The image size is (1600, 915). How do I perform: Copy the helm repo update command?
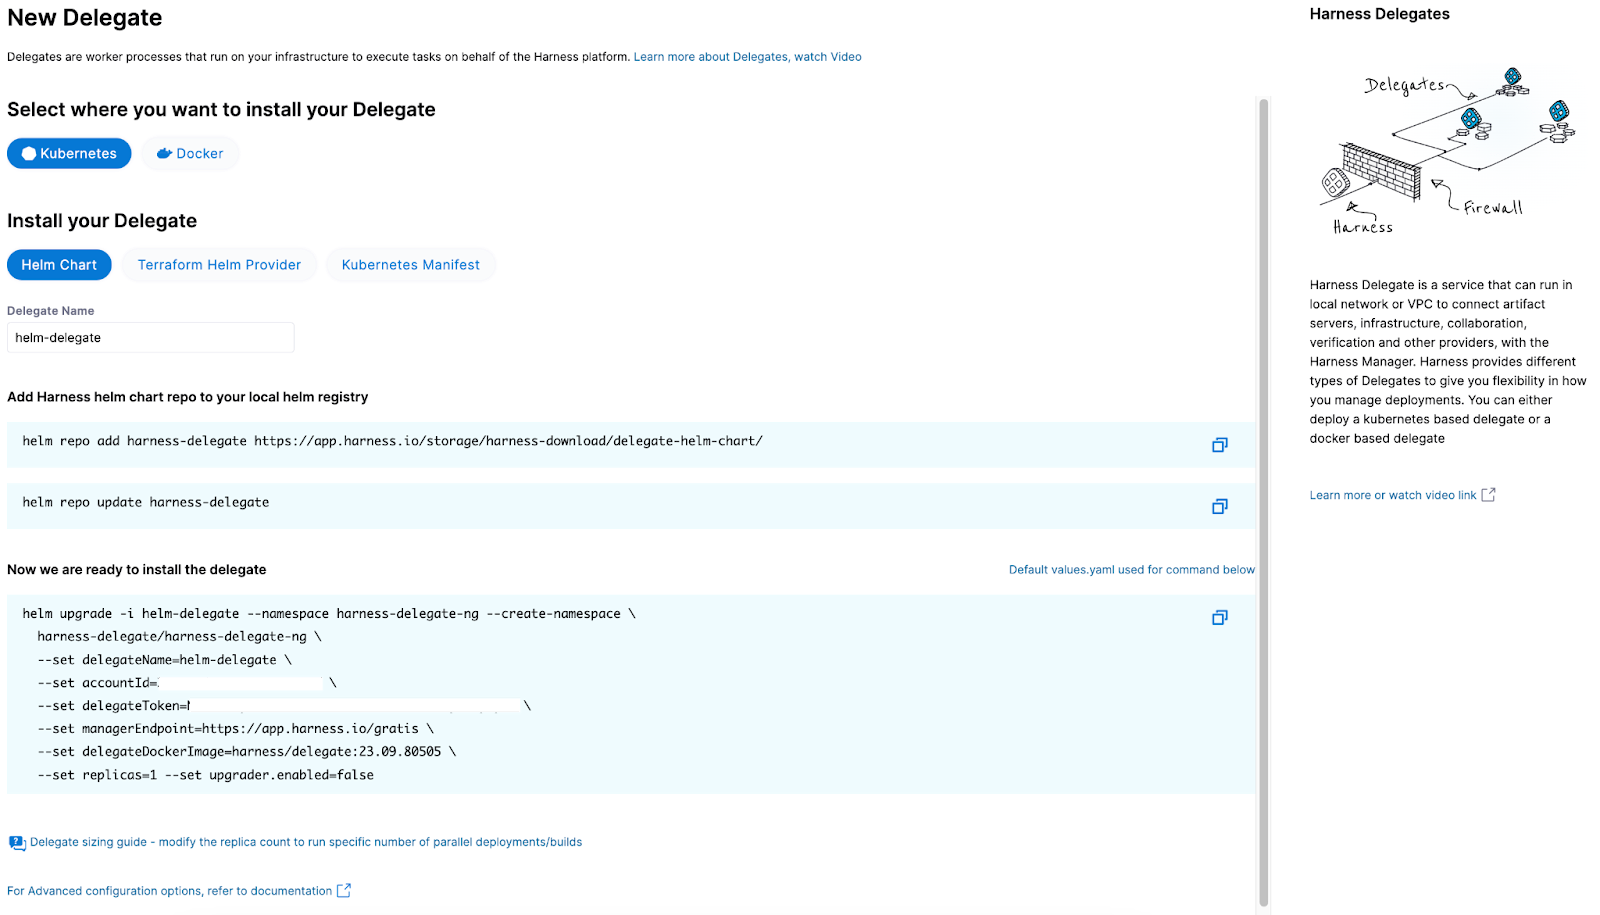pos(1219,507)
